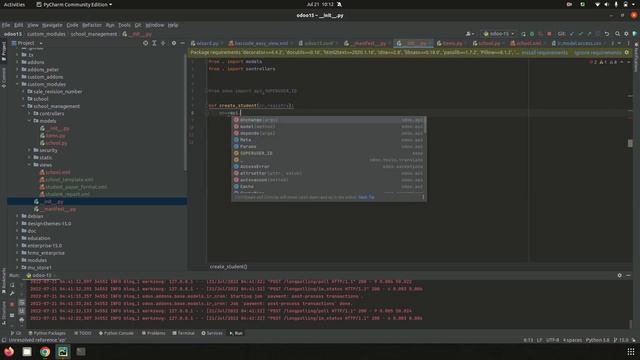Open the Terminal tool window tab
The image size is (640, 360).
pyautogui.click(x=183, y=333)
